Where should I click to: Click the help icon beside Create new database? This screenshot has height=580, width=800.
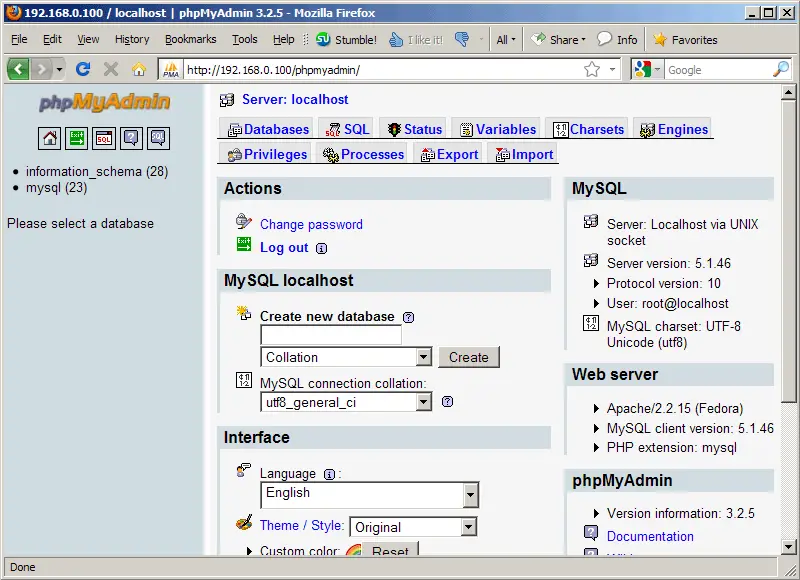click(409, 317)
